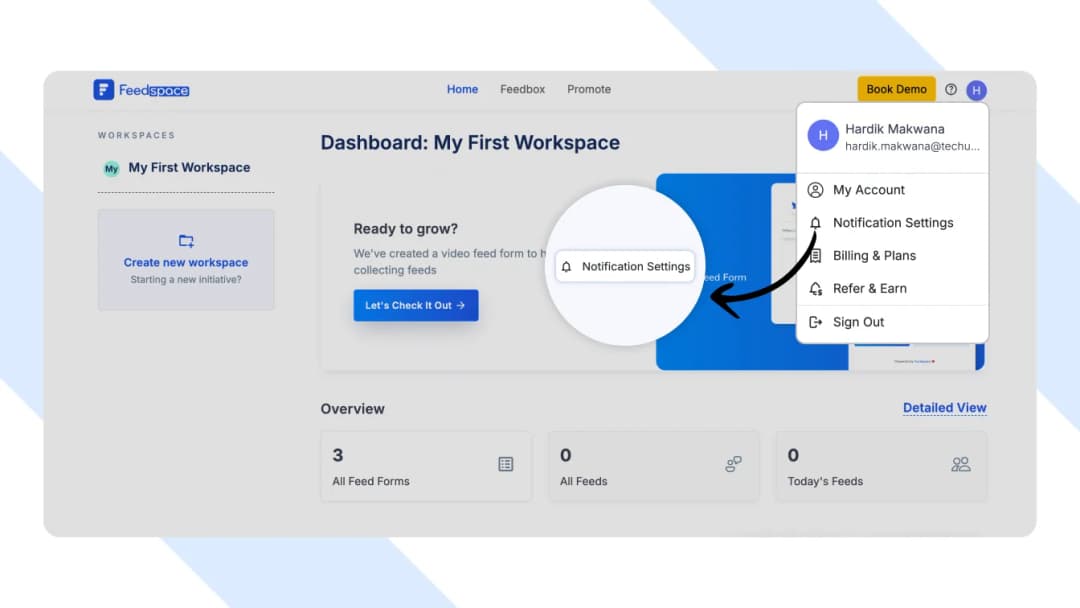Click the Book Demo button
This screenshot has height=608, width=1080.
click(x=896, y=89)
